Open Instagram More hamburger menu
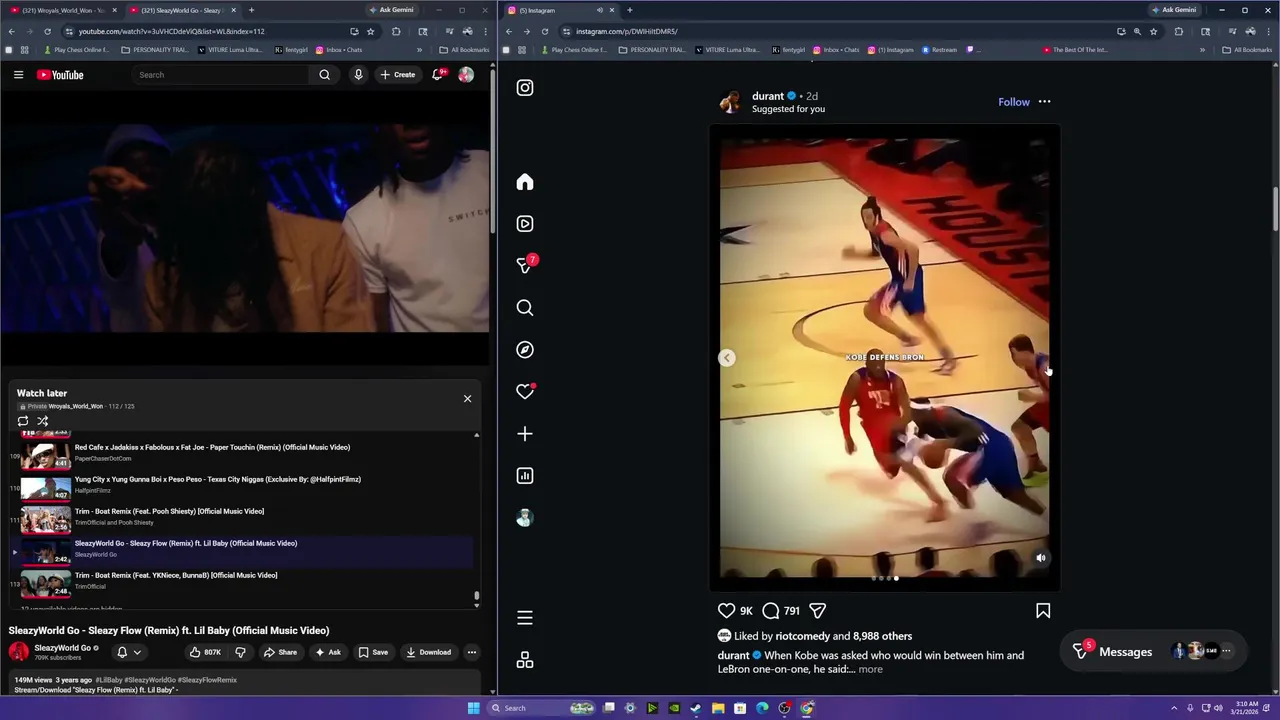This screenshot has width=1280, height=720. [x=525, y=618]
